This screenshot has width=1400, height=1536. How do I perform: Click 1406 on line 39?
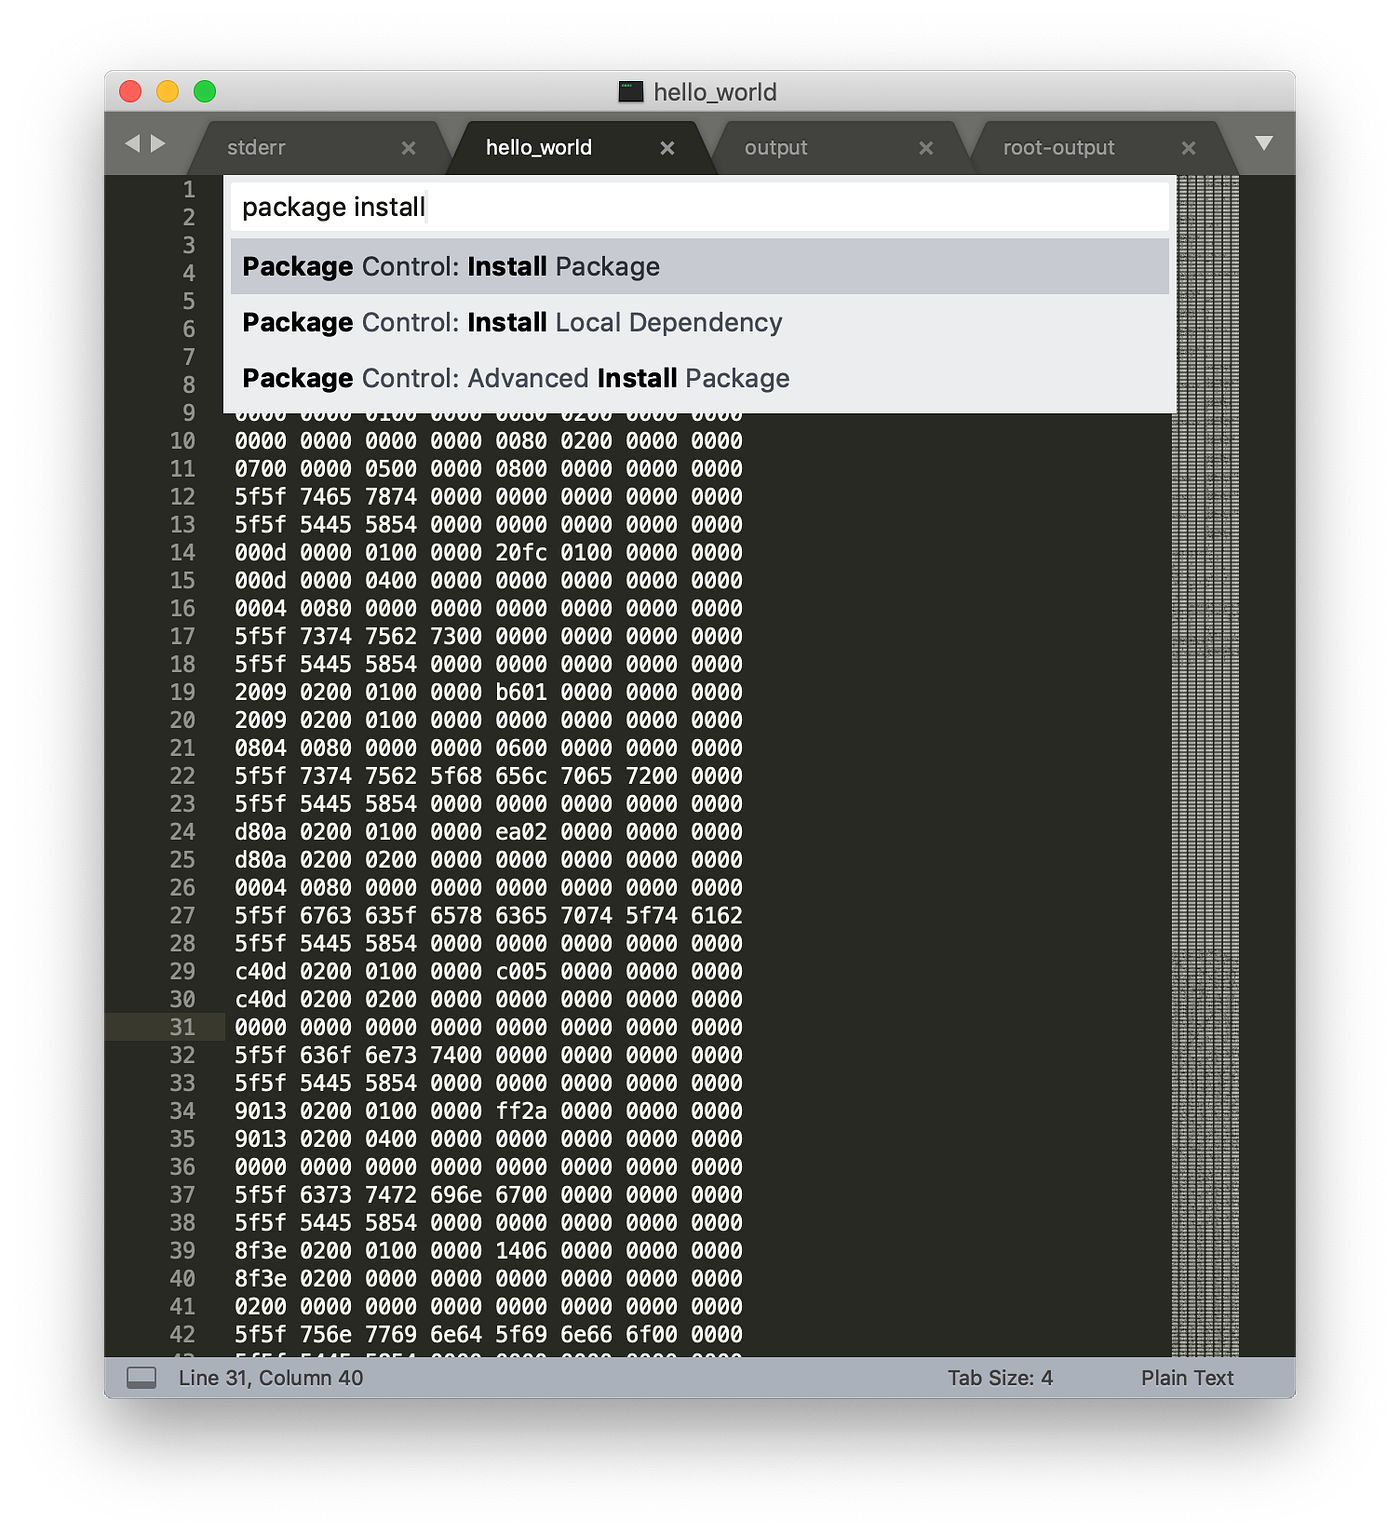point(521,1250)
